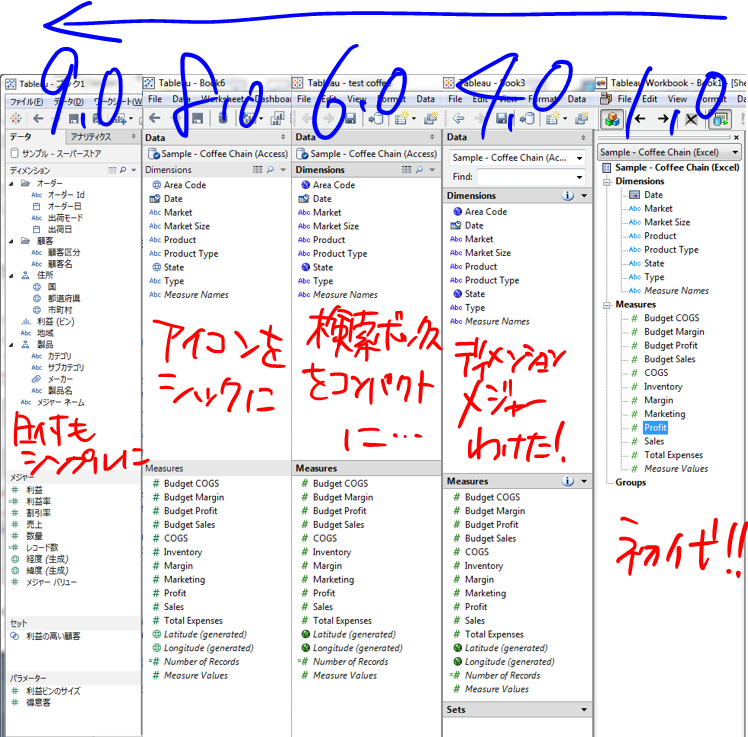This screenshot has height=737, width=748.
Task: Click the back arrow in Book6 toolbar
Action: 155,118
